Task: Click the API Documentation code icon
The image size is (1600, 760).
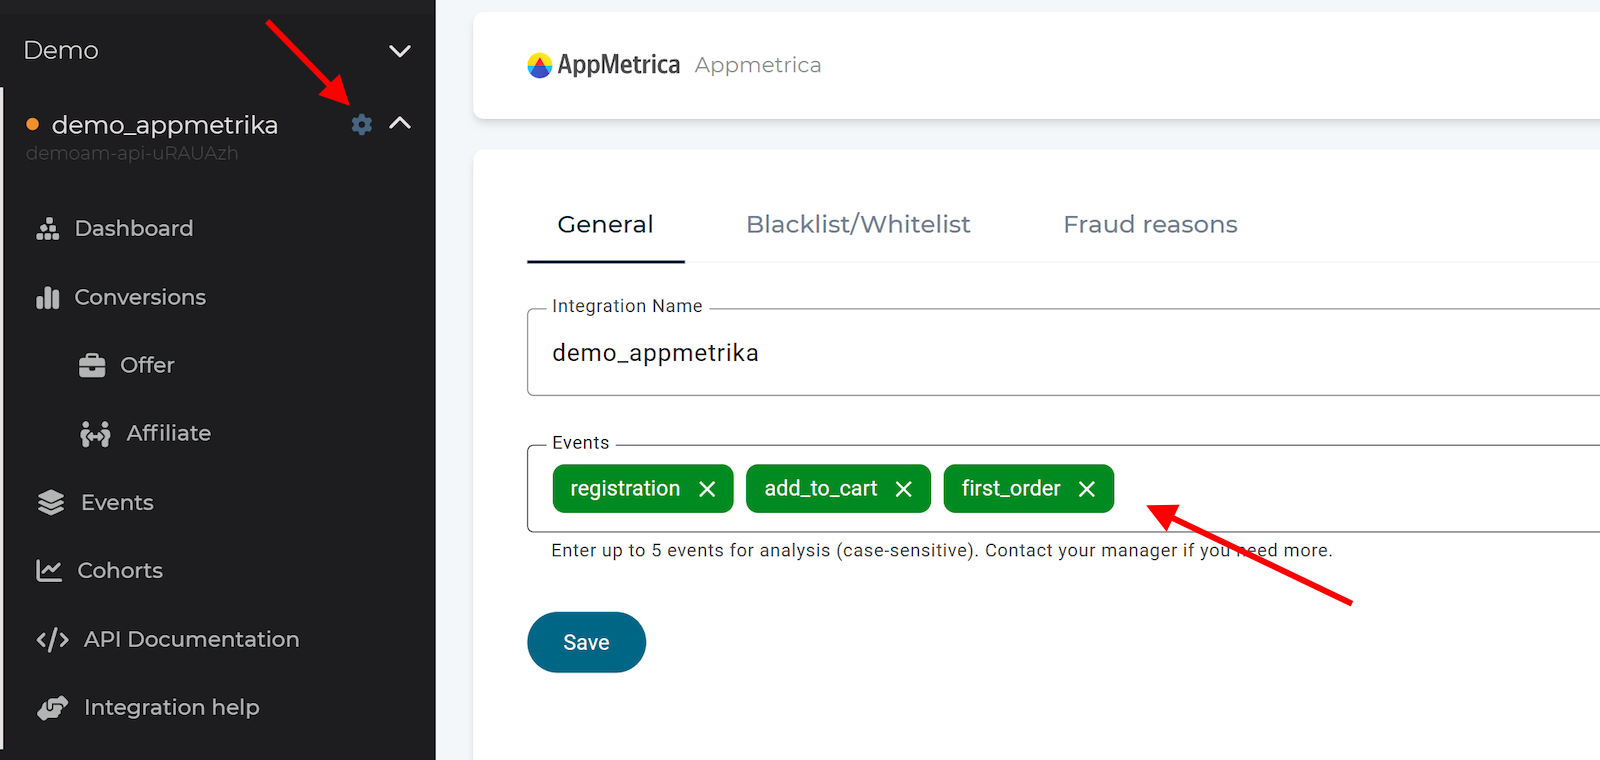Action: pyautogui.click(x=52, y=640)
